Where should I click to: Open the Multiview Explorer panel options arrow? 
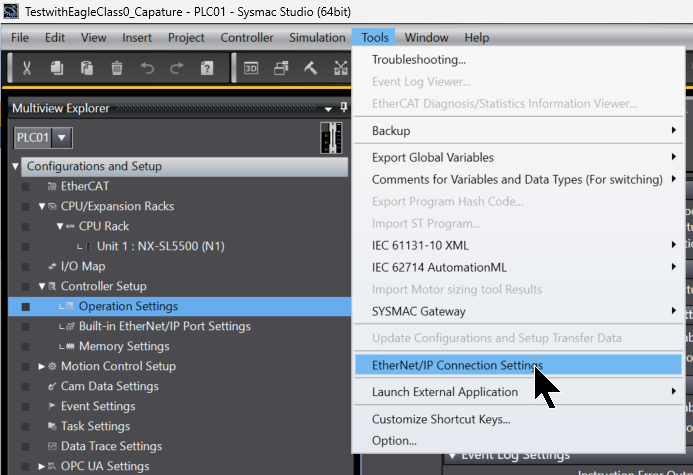(x=328, y=109)
